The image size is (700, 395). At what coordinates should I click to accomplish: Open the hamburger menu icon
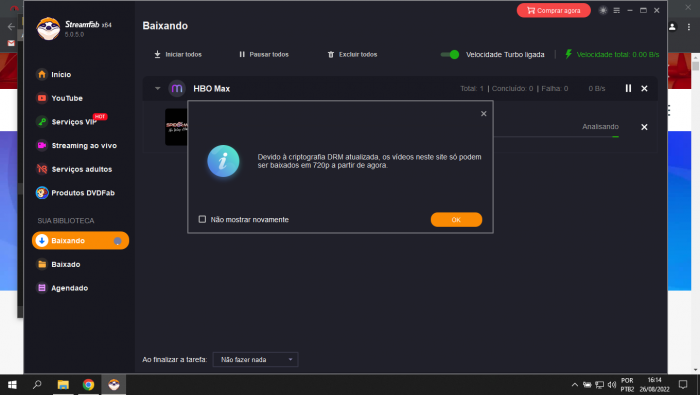(617, 10)
